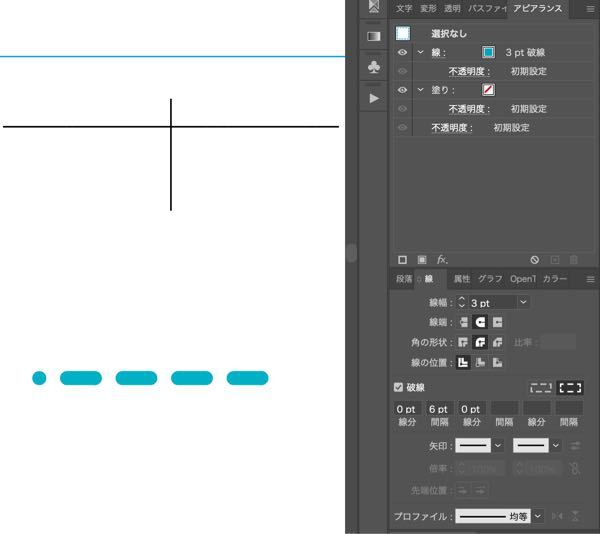Image resolution: width=600 pixels, height=534 pixels.
Task: Flip profile along icon beside profile dropdown
Action: pos(557,516)
